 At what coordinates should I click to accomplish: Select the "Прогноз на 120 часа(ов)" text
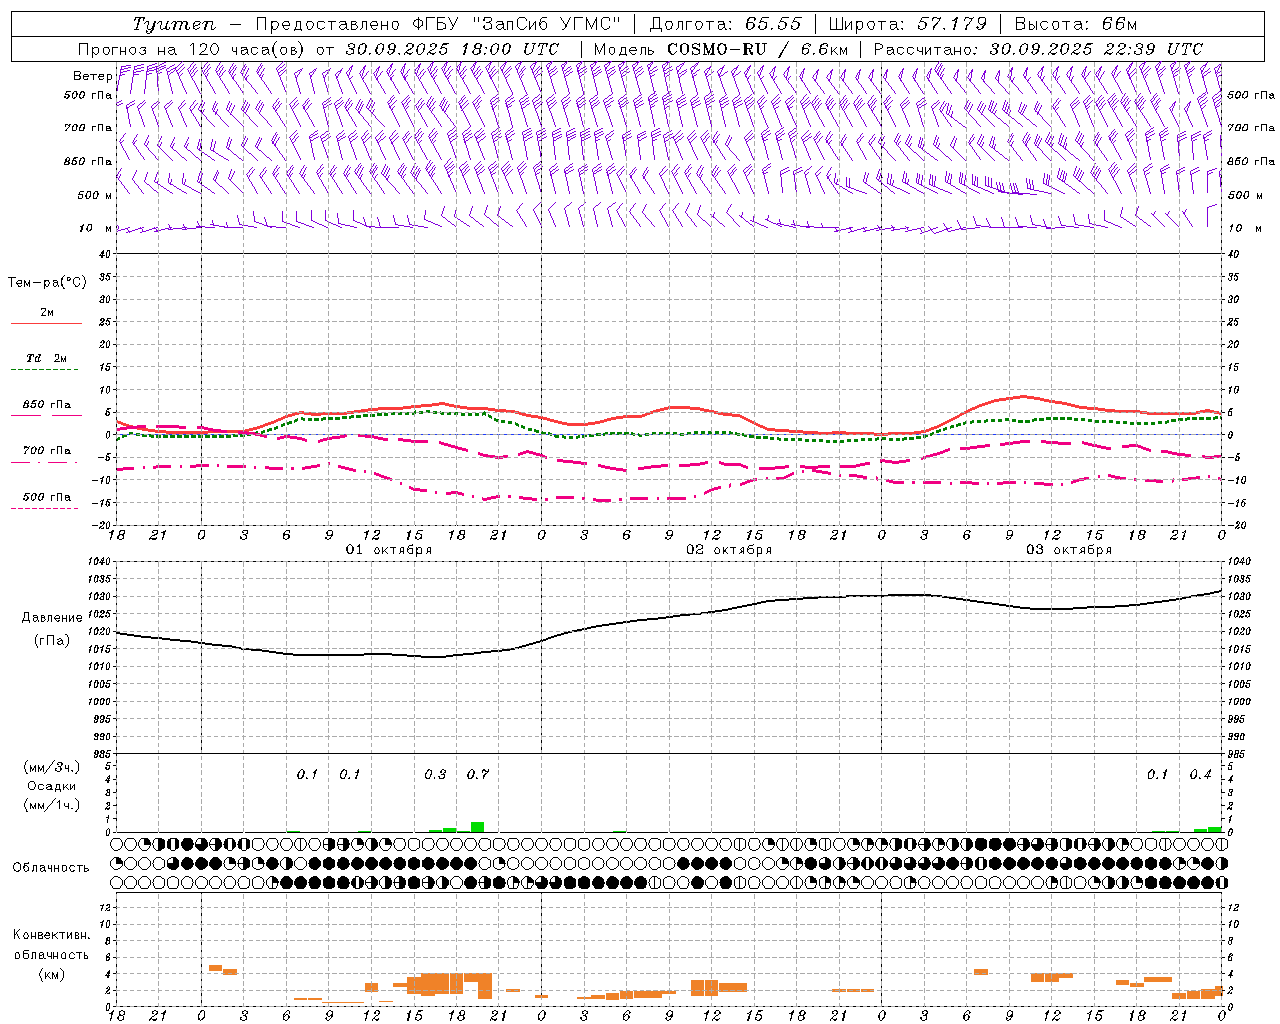pos(193,49)
